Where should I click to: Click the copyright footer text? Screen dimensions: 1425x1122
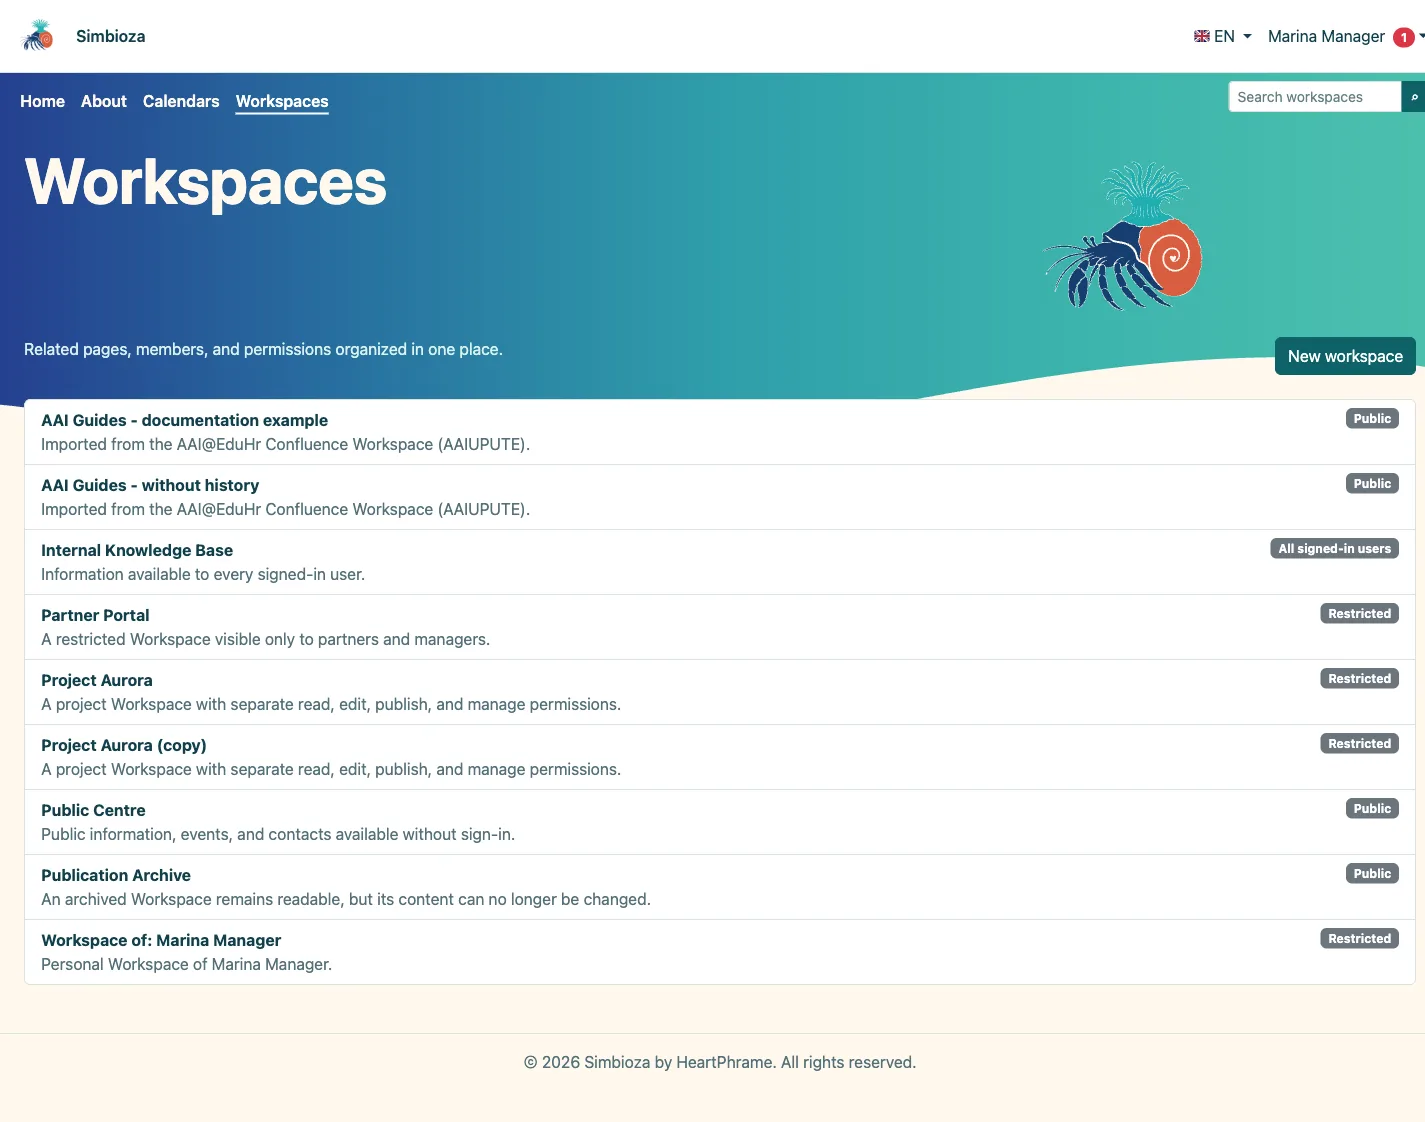click(x=720, y=1062)
